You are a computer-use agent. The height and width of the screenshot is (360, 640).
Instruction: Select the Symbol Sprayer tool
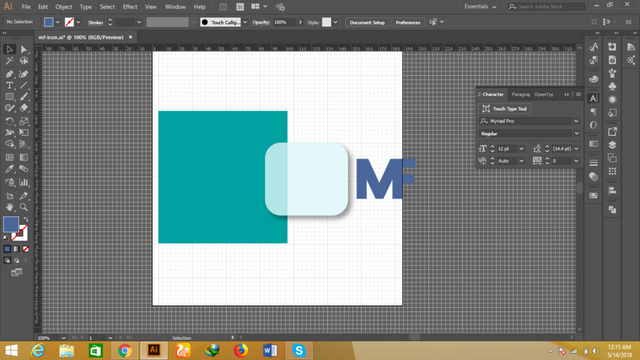pos(9,182)
